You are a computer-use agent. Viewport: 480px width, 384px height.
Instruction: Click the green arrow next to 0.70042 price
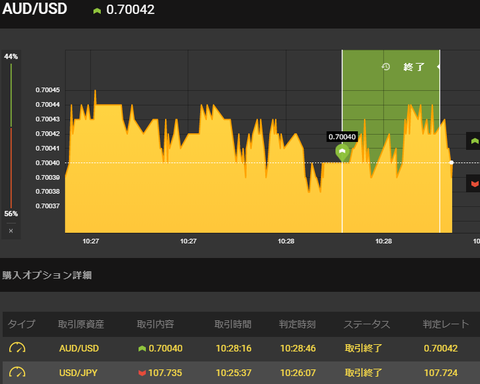pos(97,11)
